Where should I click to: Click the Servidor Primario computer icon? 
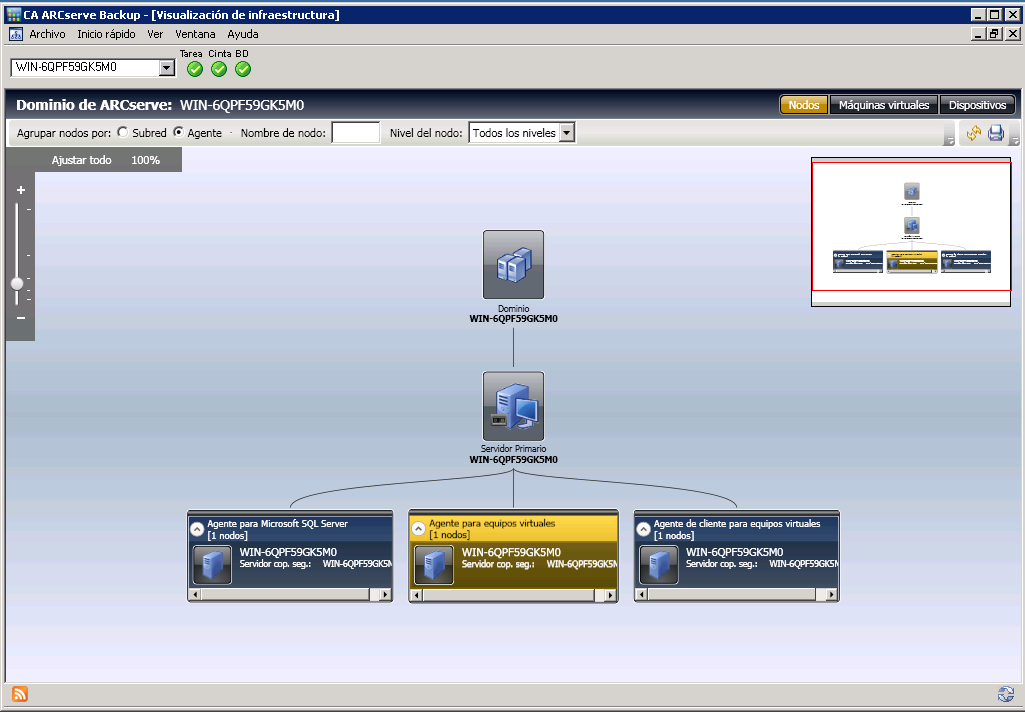pos(513,406)
